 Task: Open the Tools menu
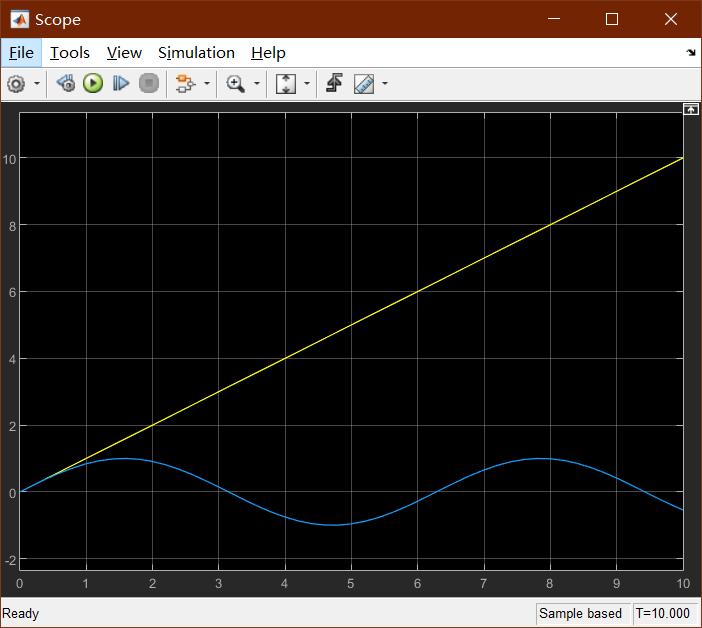(70, 53)
